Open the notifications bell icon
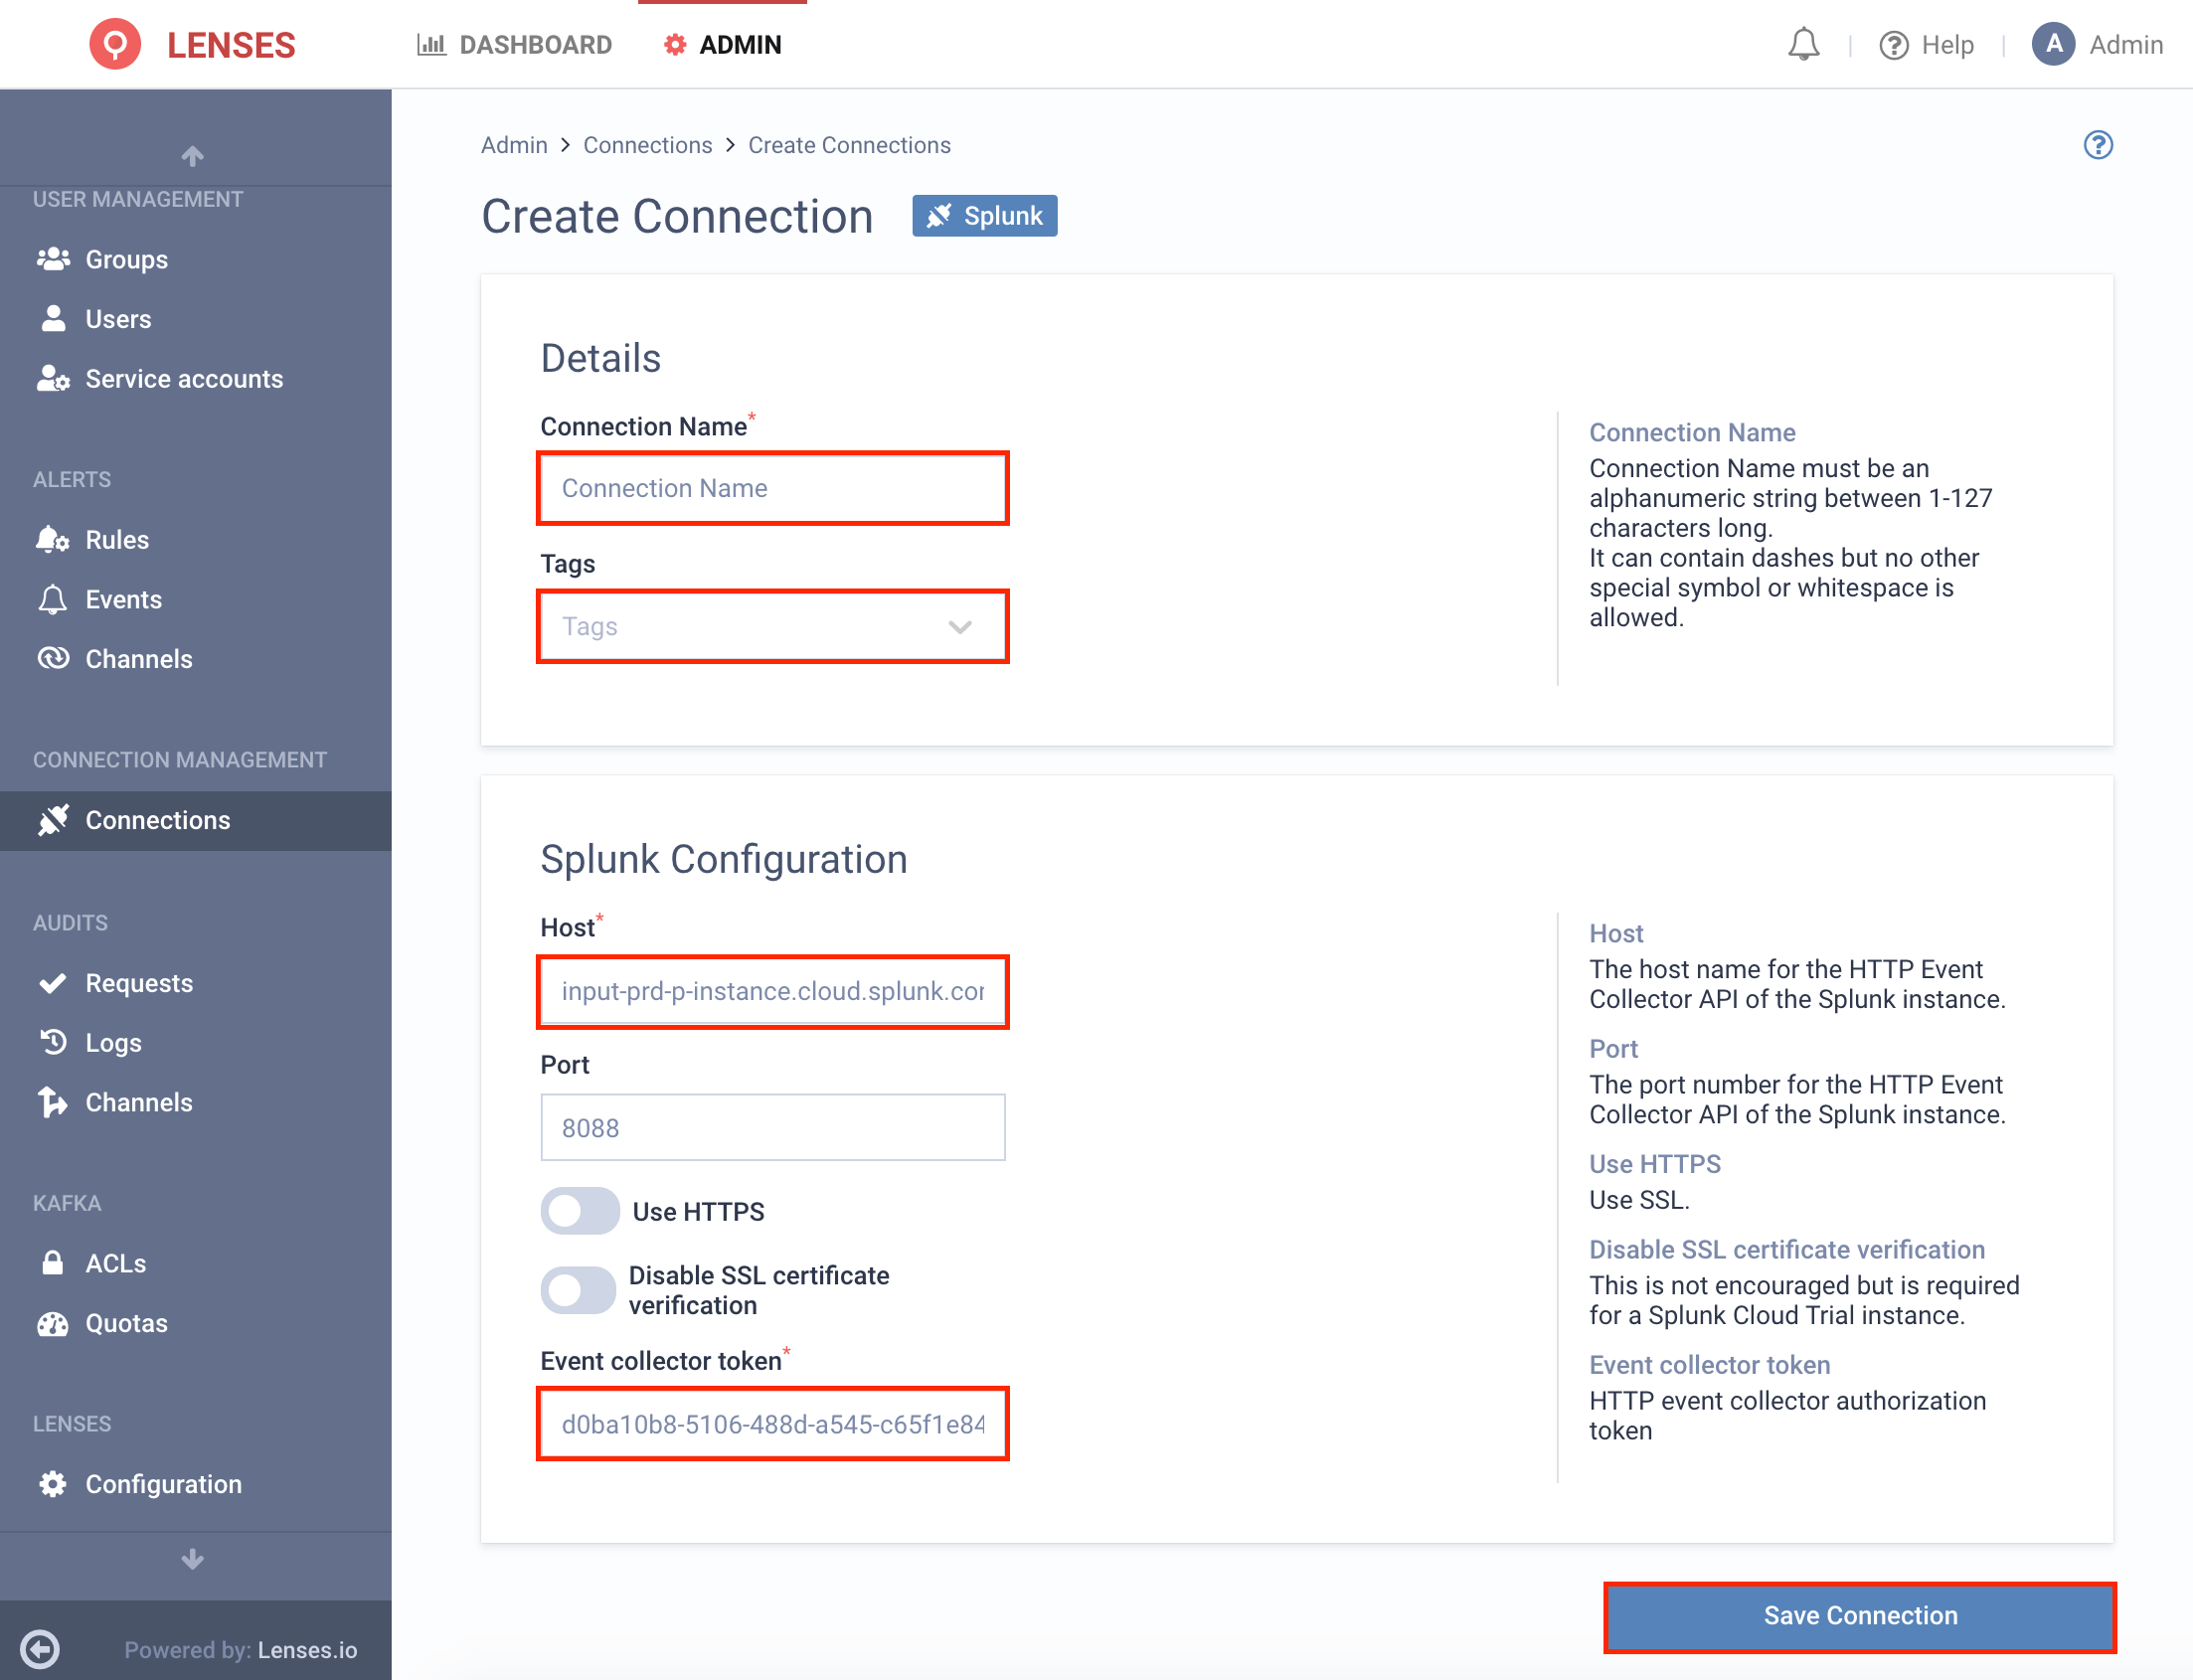Image resolution: width=2193 pixels, height=1680 pixels. tap(1803, 45)
